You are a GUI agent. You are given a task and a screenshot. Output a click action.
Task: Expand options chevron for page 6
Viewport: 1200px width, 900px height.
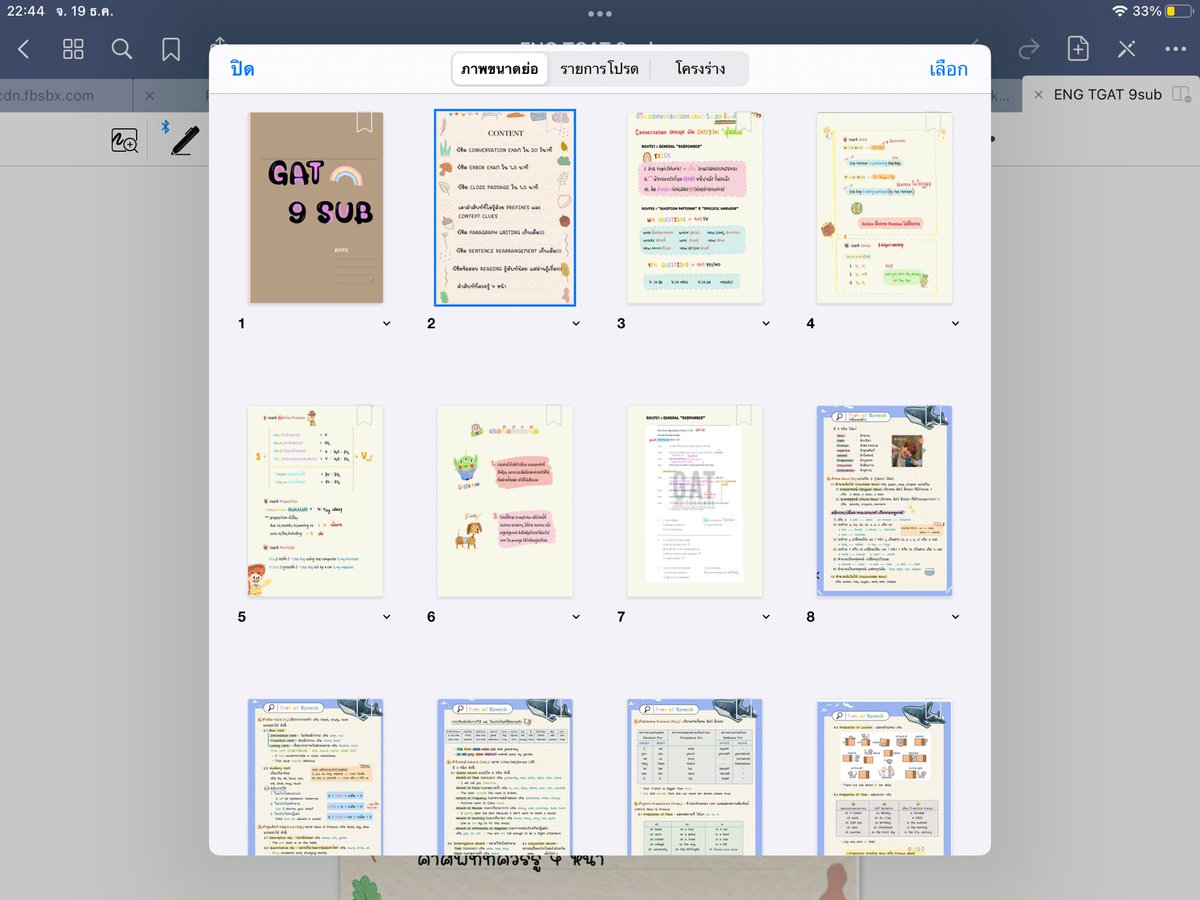[576, 618]
